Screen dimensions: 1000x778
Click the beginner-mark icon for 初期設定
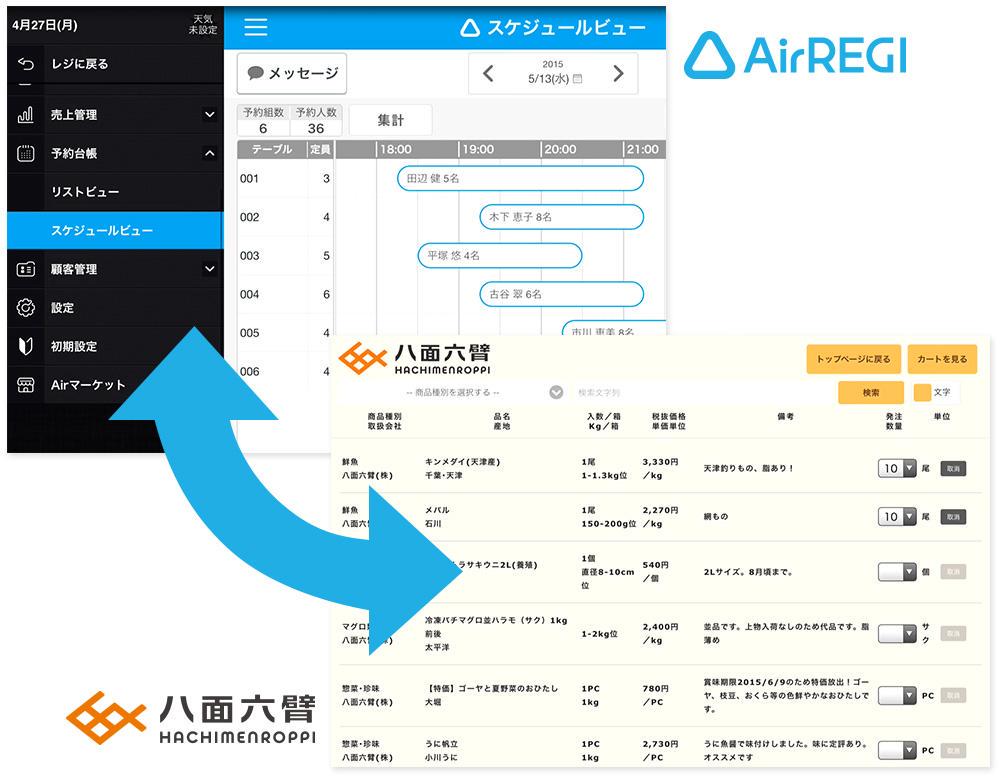[x=26, y=346]
